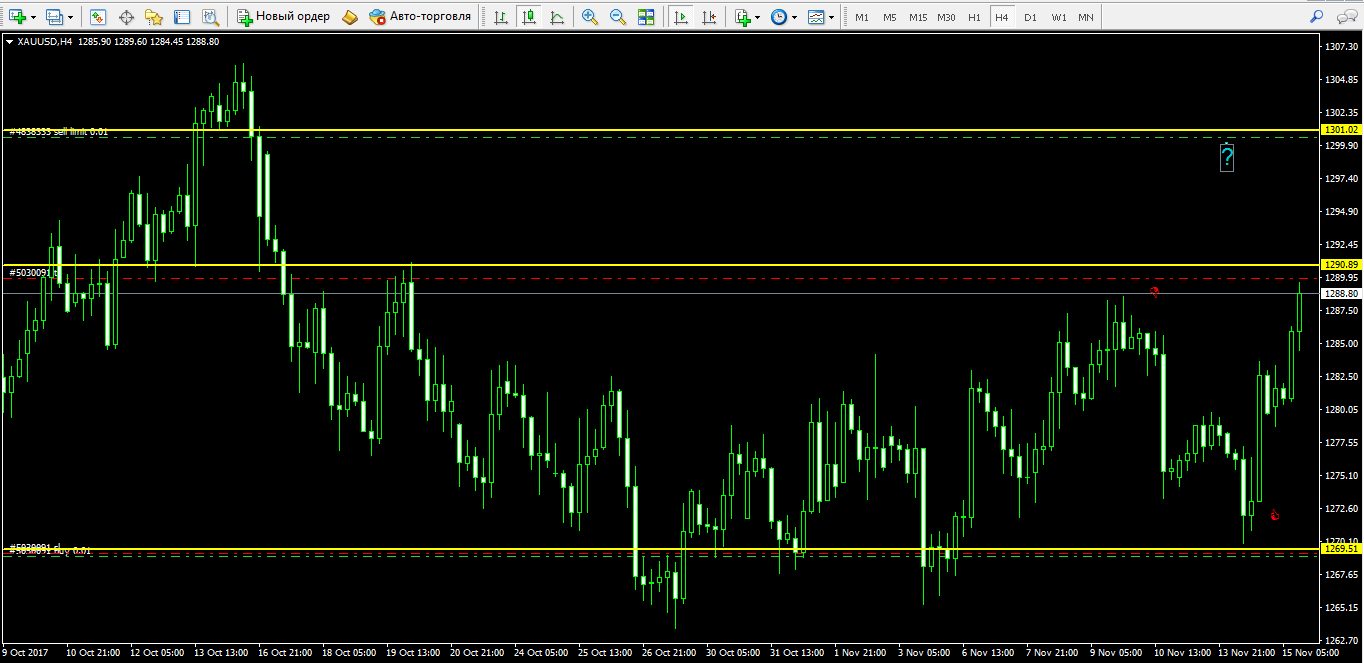Image resolution: width=1364 pixels, height=663 pixels.
Task: Click the red arrow marker near 1272.60
Action: coord(1275,515)
